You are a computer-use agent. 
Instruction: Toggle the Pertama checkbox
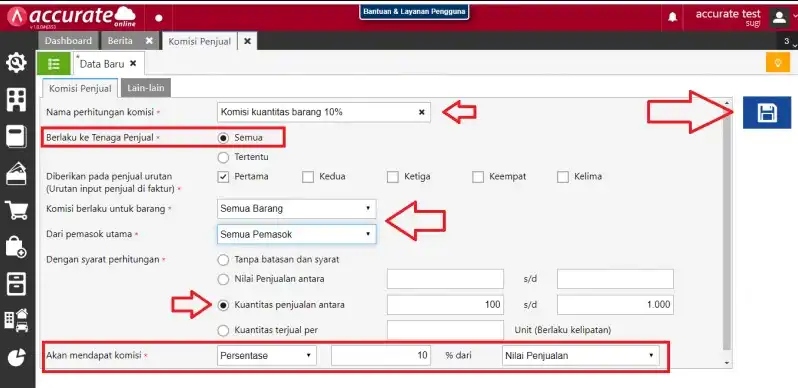pos(223,177)
